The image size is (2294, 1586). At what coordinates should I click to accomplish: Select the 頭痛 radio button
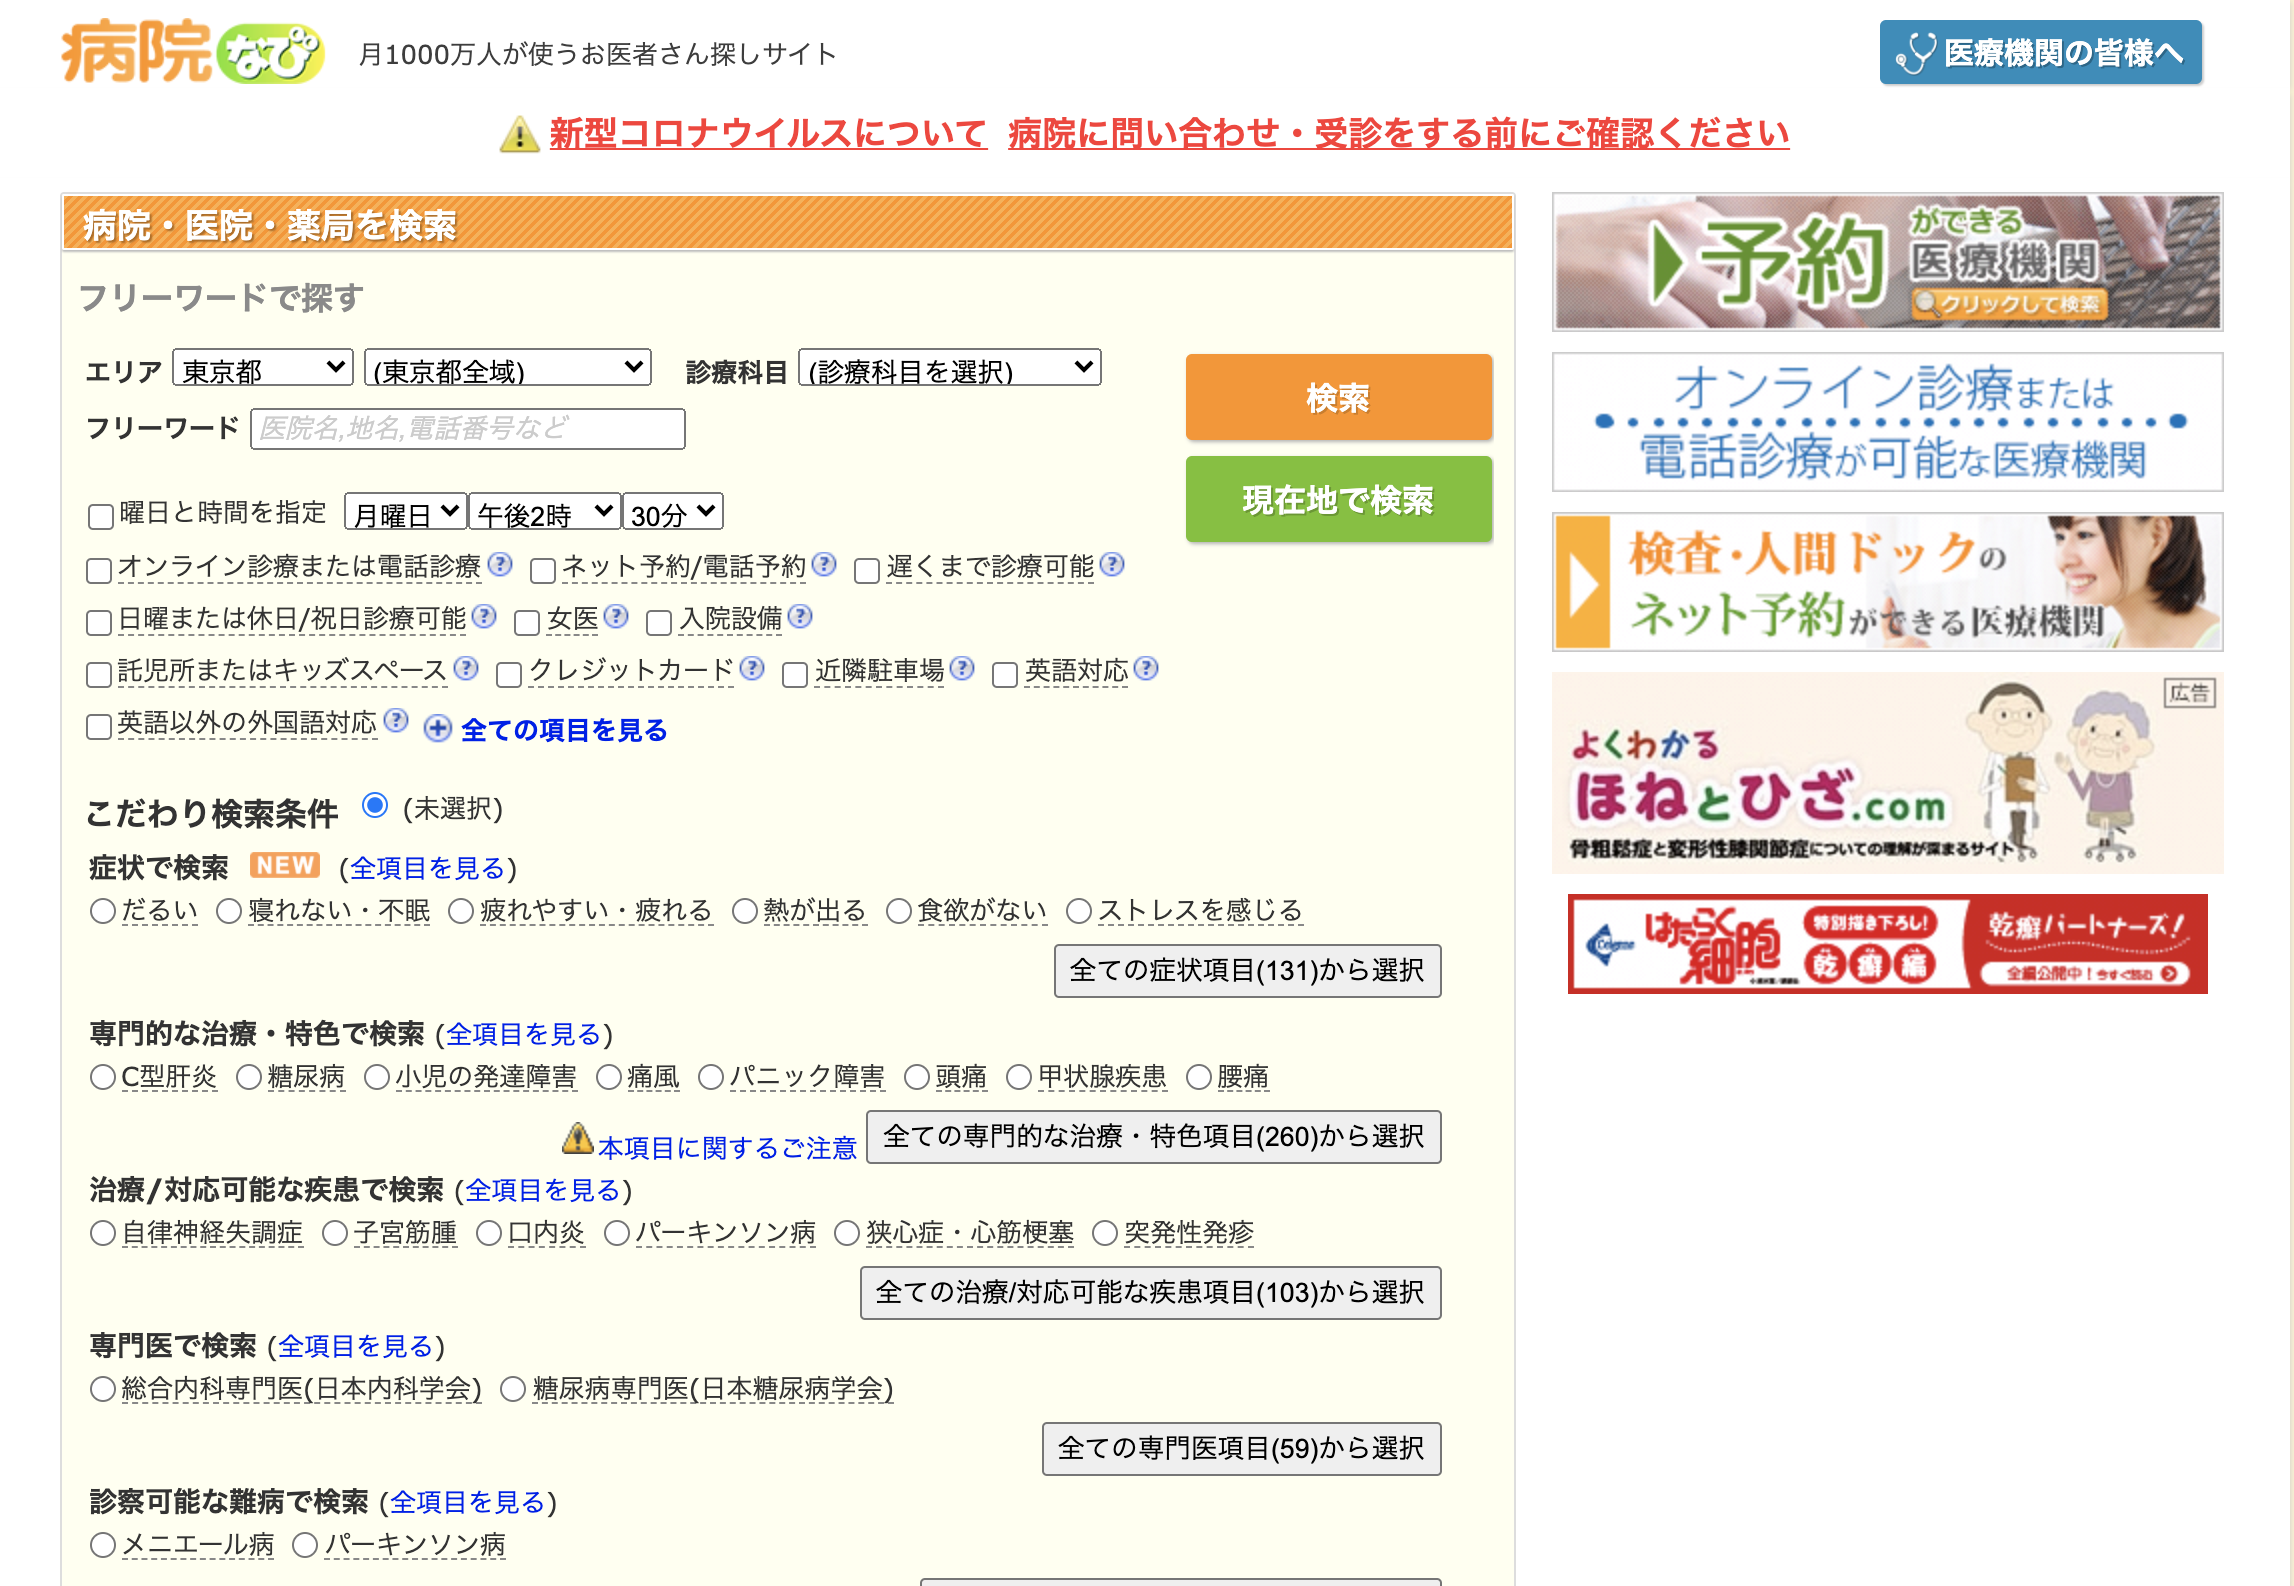tap(915, 1077)
